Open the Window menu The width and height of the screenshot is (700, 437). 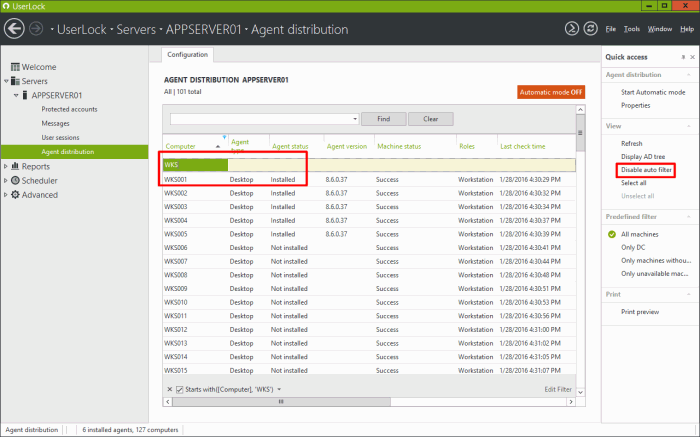660,29
